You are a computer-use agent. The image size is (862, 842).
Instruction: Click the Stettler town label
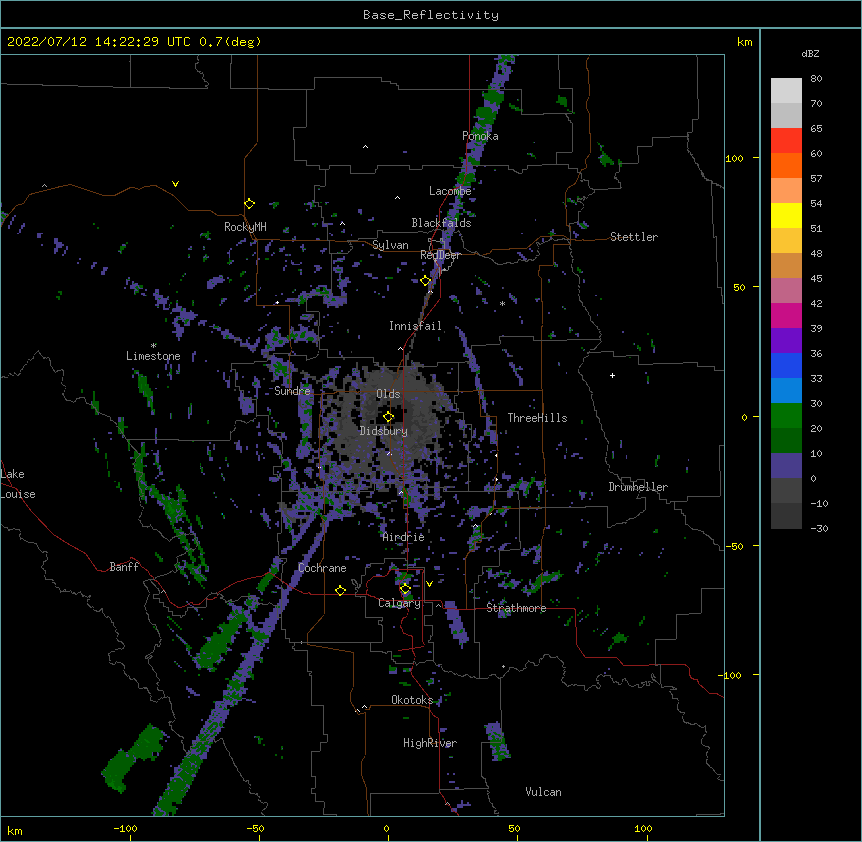[634, 237]
